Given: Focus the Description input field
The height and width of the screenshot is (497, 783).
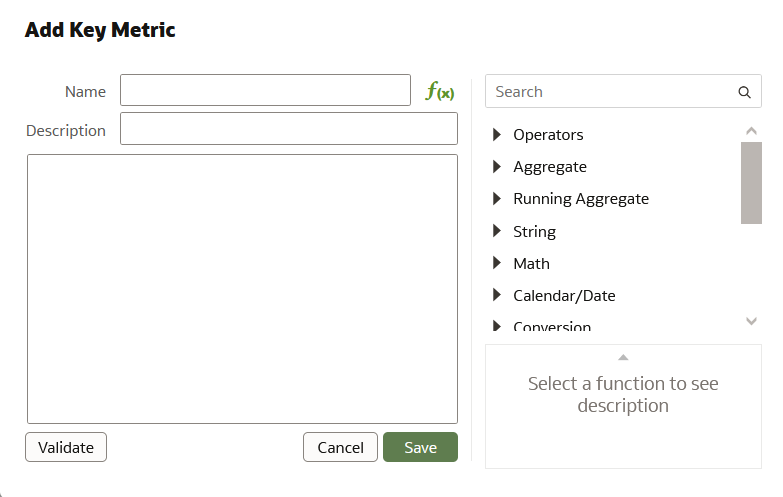Looking at the screenshot, I should pos(288,129).
